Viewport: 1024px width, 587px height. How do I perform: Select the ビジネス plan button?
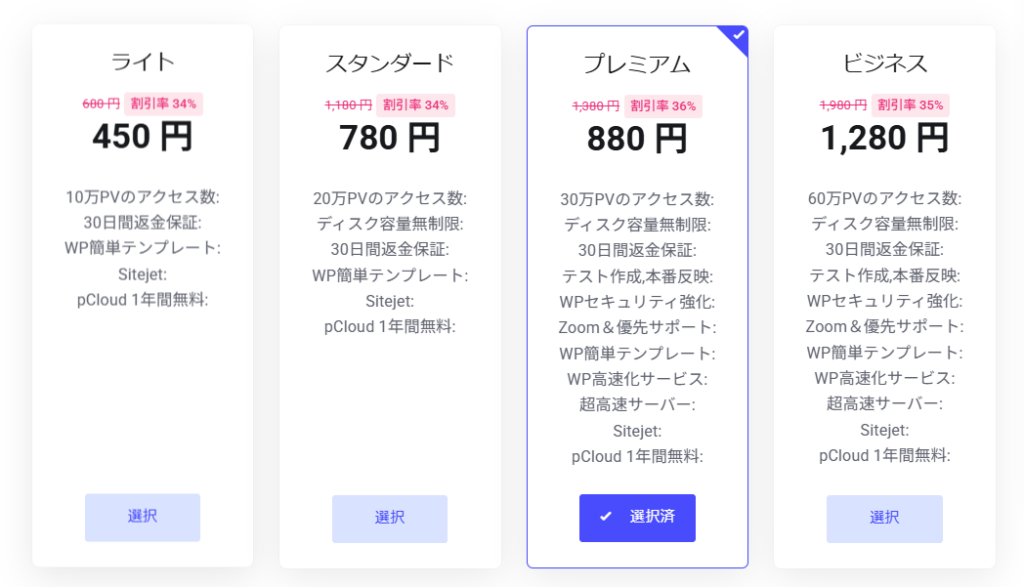pos(884,518)
